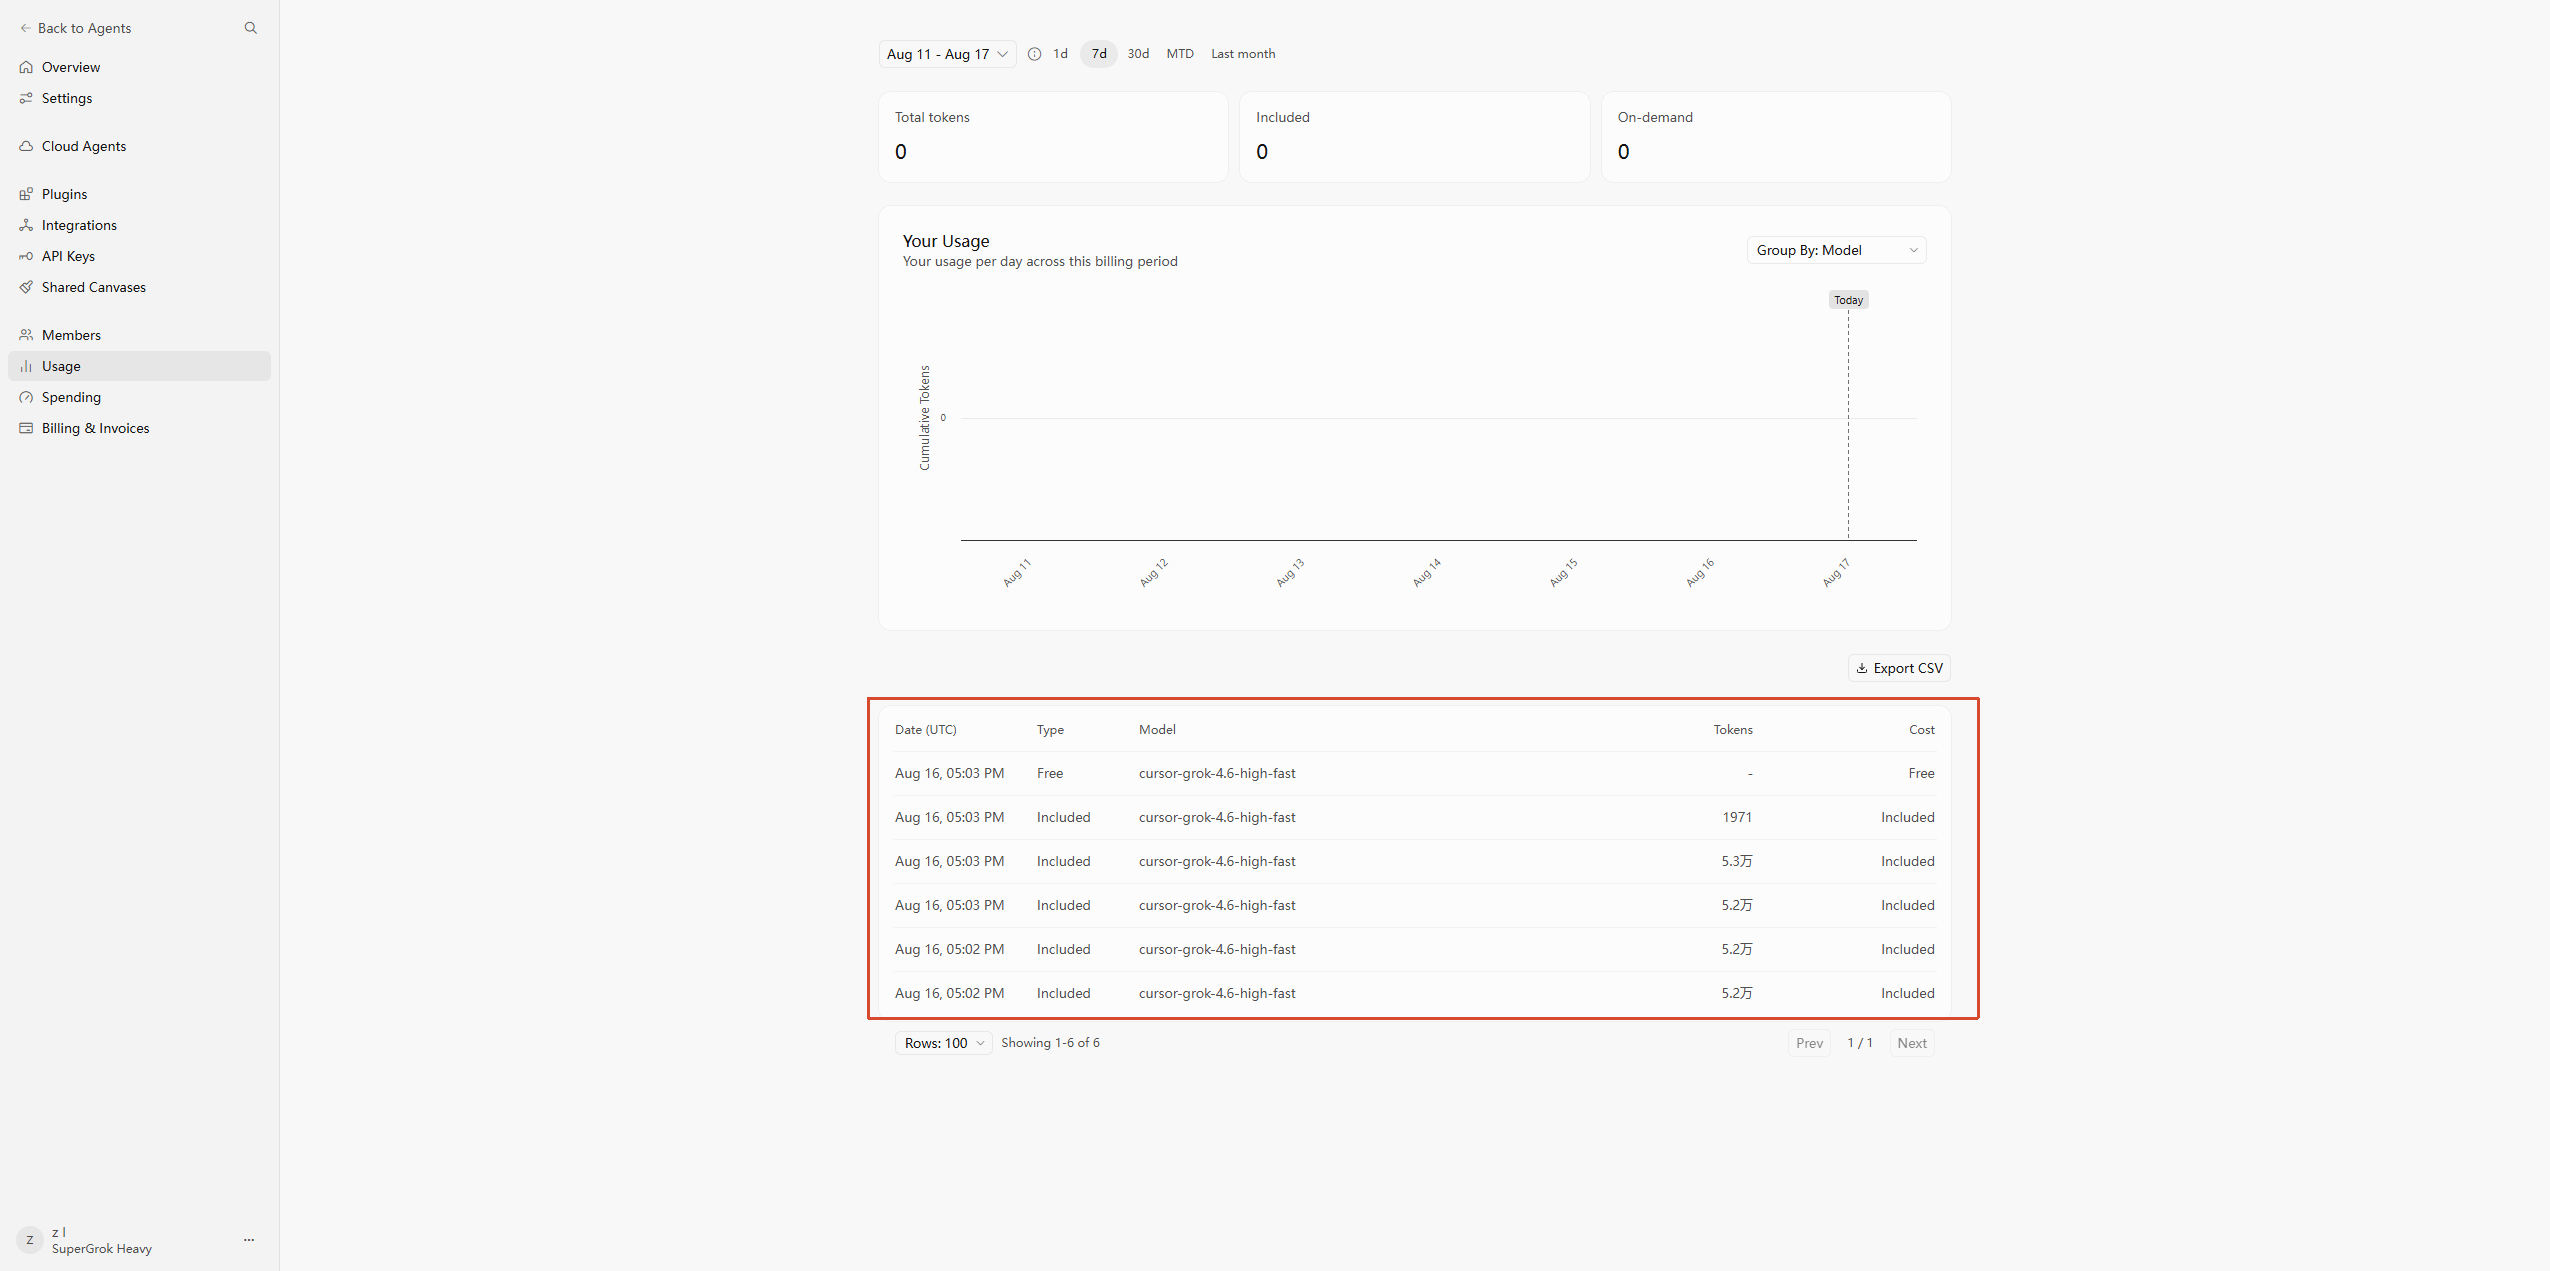
Task: Click the row showing 1971 tokens
Action: tap(1414, 817)
